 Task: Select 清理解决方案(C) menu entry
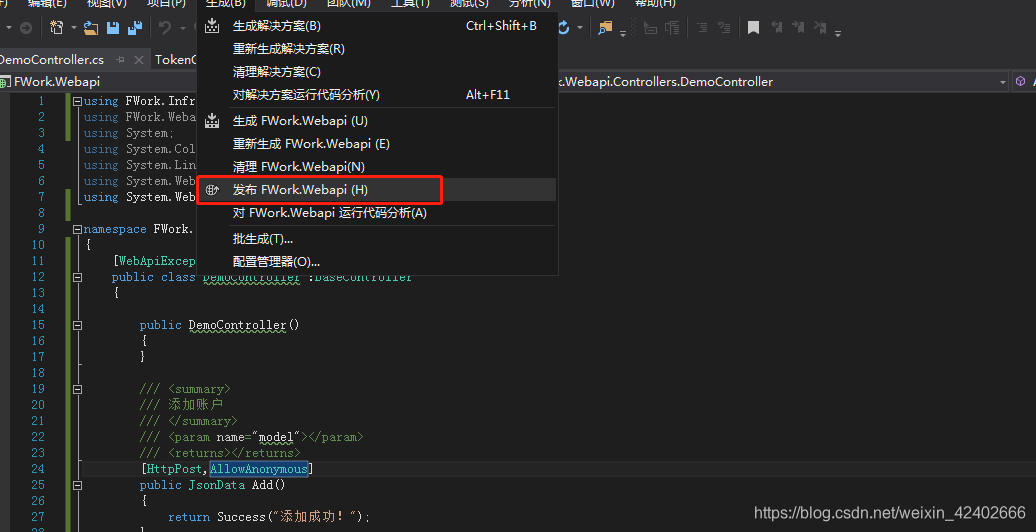378,71
